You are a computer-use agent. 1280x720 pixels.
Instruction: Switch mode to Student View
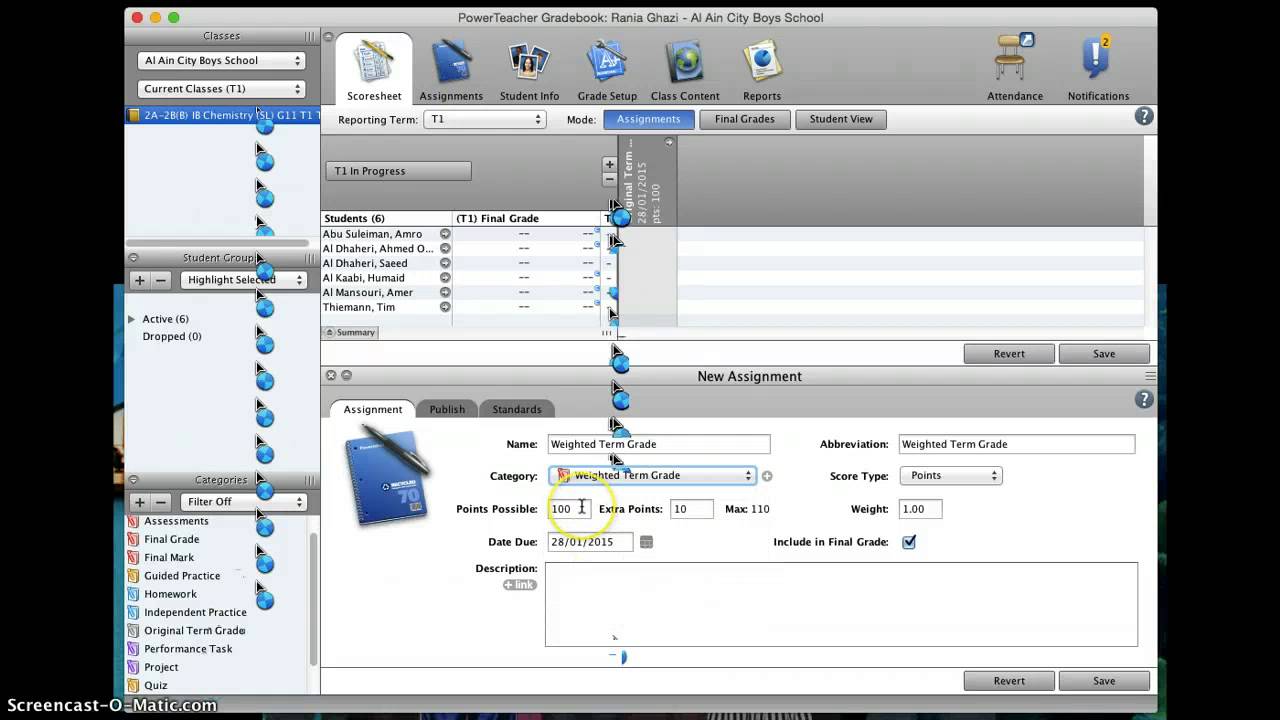[x=841, y=119]
